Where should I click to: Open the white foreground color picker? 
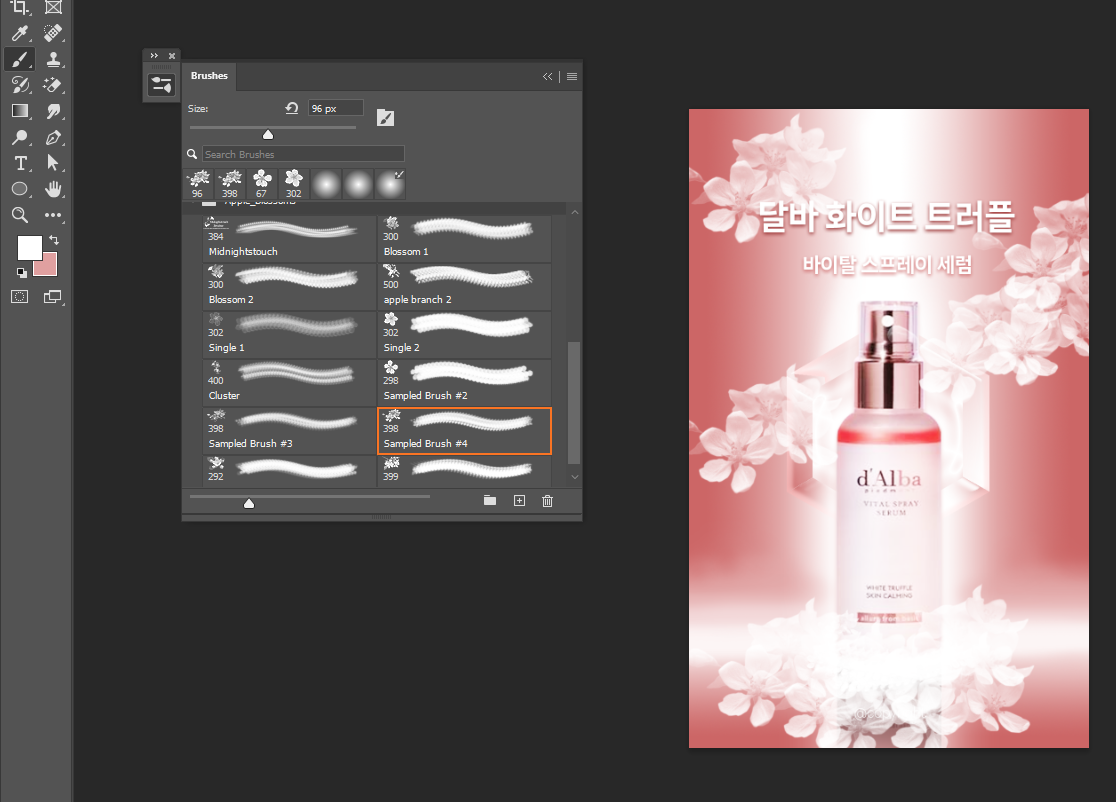pos(28,247)
